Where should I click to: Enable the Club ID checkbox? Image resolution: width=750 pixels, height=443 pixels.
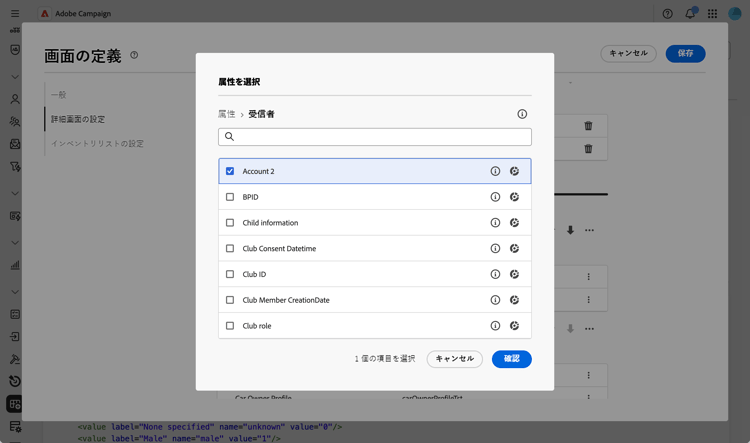[230, 275]
